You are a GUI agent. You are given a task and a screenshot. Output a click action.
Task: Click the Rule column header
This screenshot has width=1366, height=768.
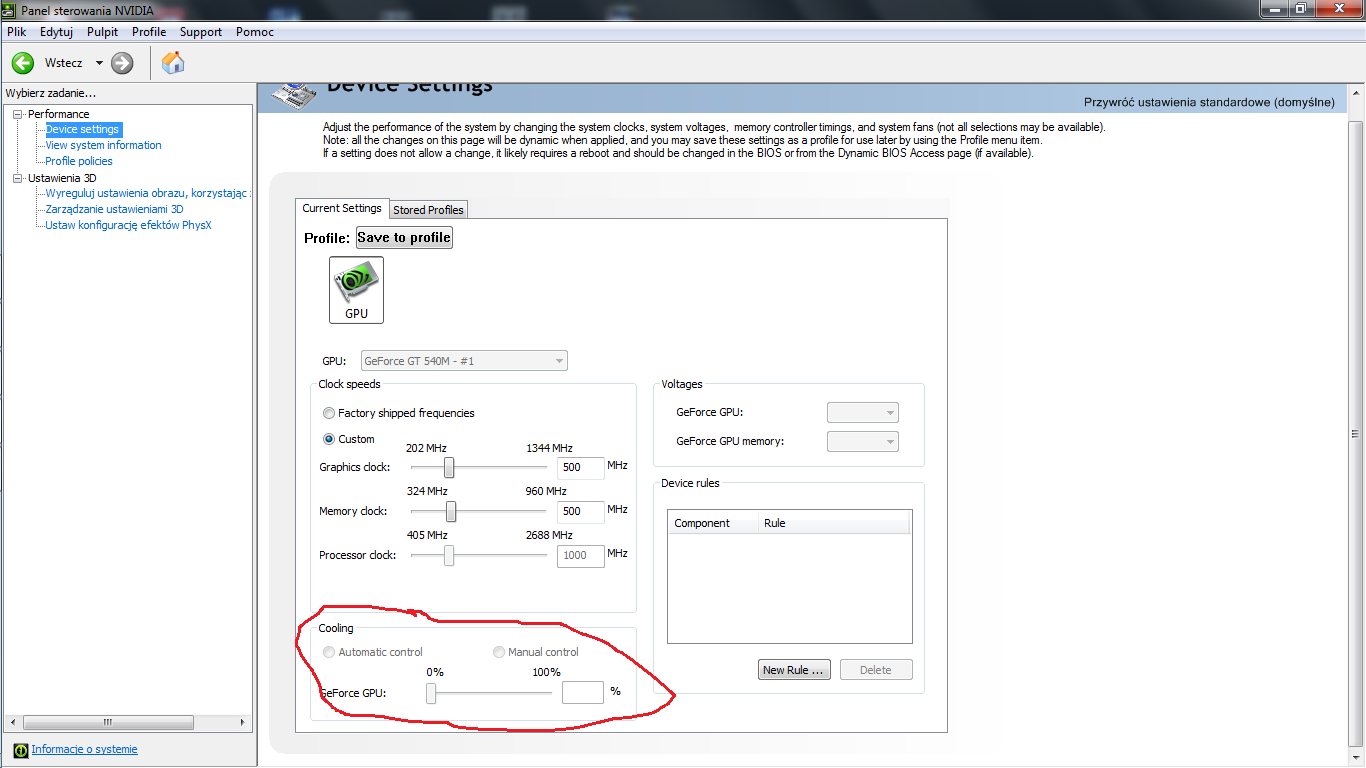coord(835,523)
